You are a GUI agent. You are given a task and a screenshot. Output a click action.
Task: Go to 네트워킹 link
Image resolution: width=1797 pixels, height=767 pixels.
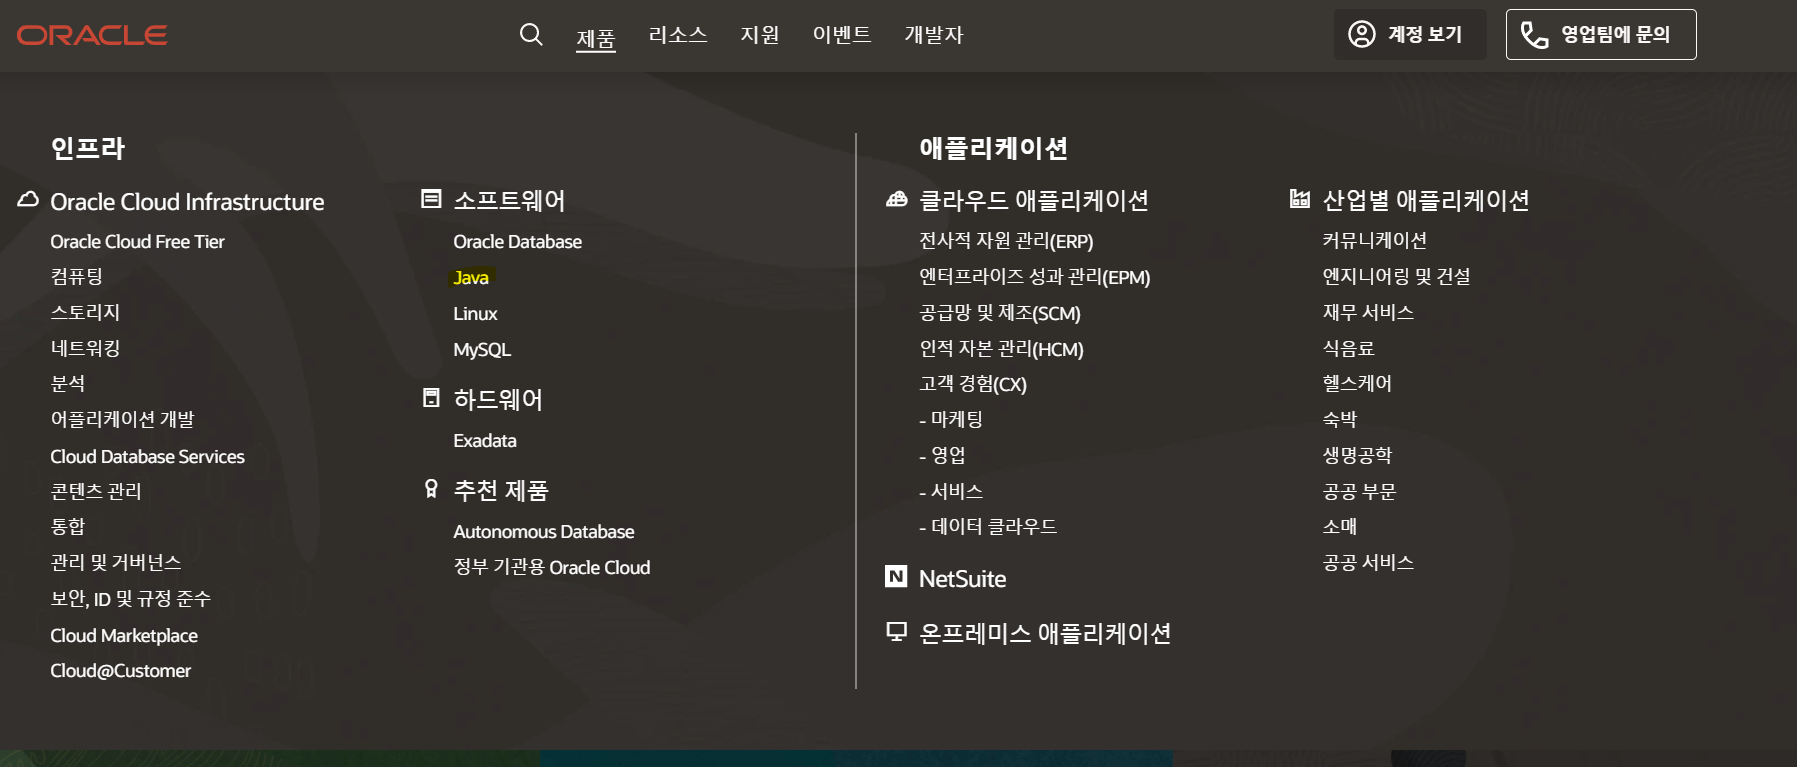pos(85,348)
